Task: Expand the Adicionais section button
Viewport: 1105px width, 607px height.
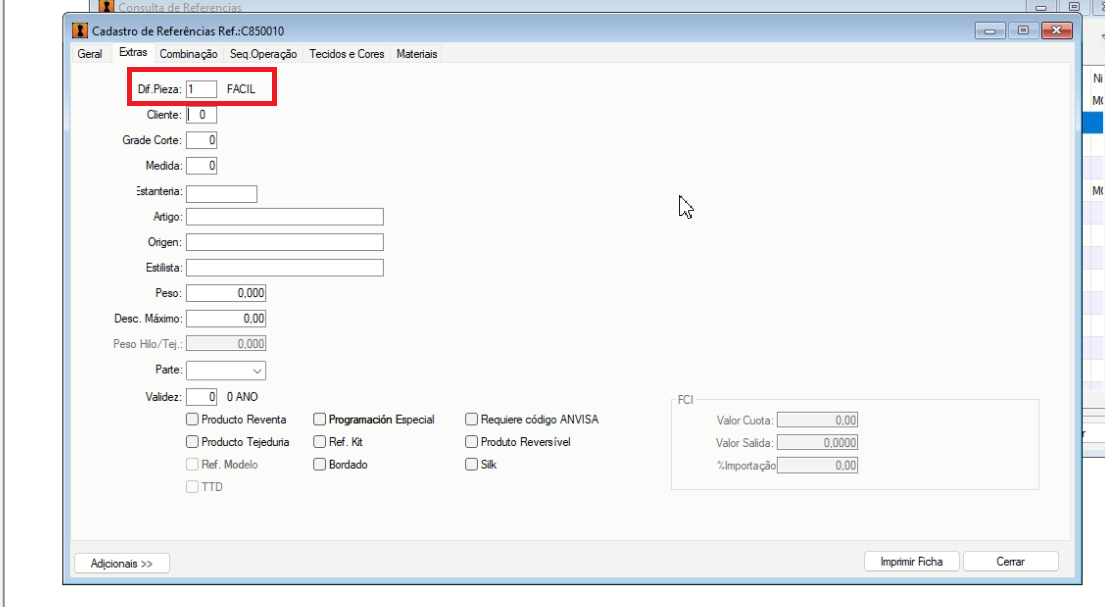Action: click(122, 563)
